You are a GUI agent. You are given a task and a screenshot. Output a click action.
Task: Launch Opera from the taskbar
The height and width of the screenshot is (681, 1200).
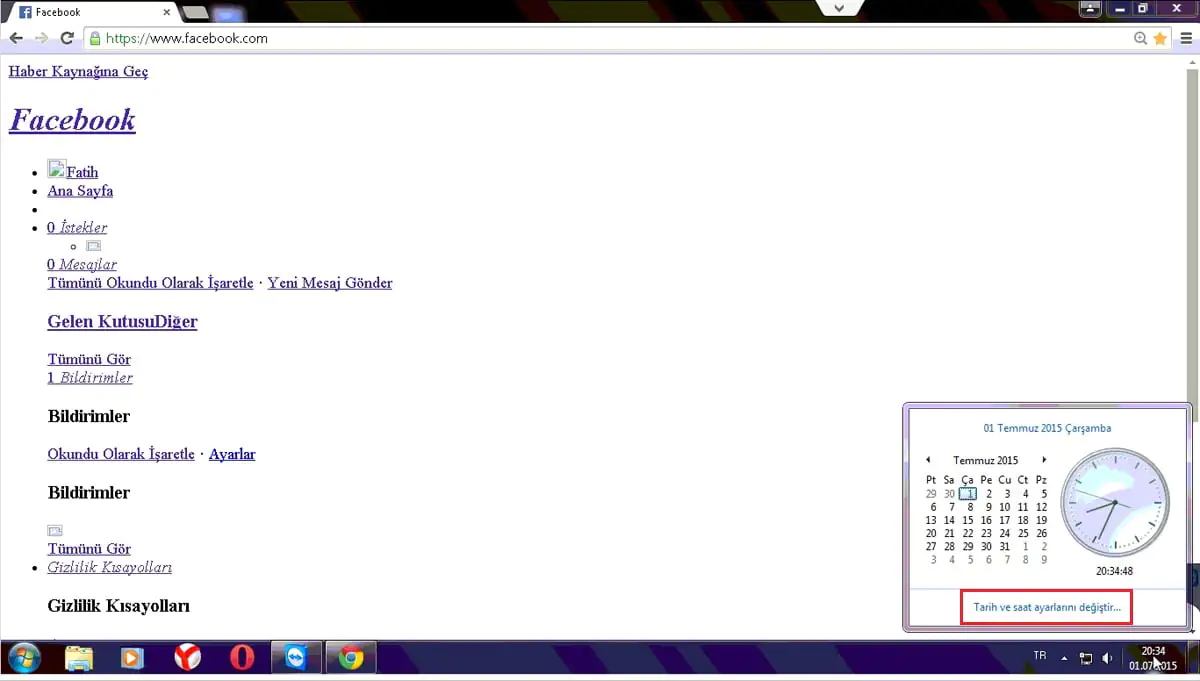[x=241, y=657]
